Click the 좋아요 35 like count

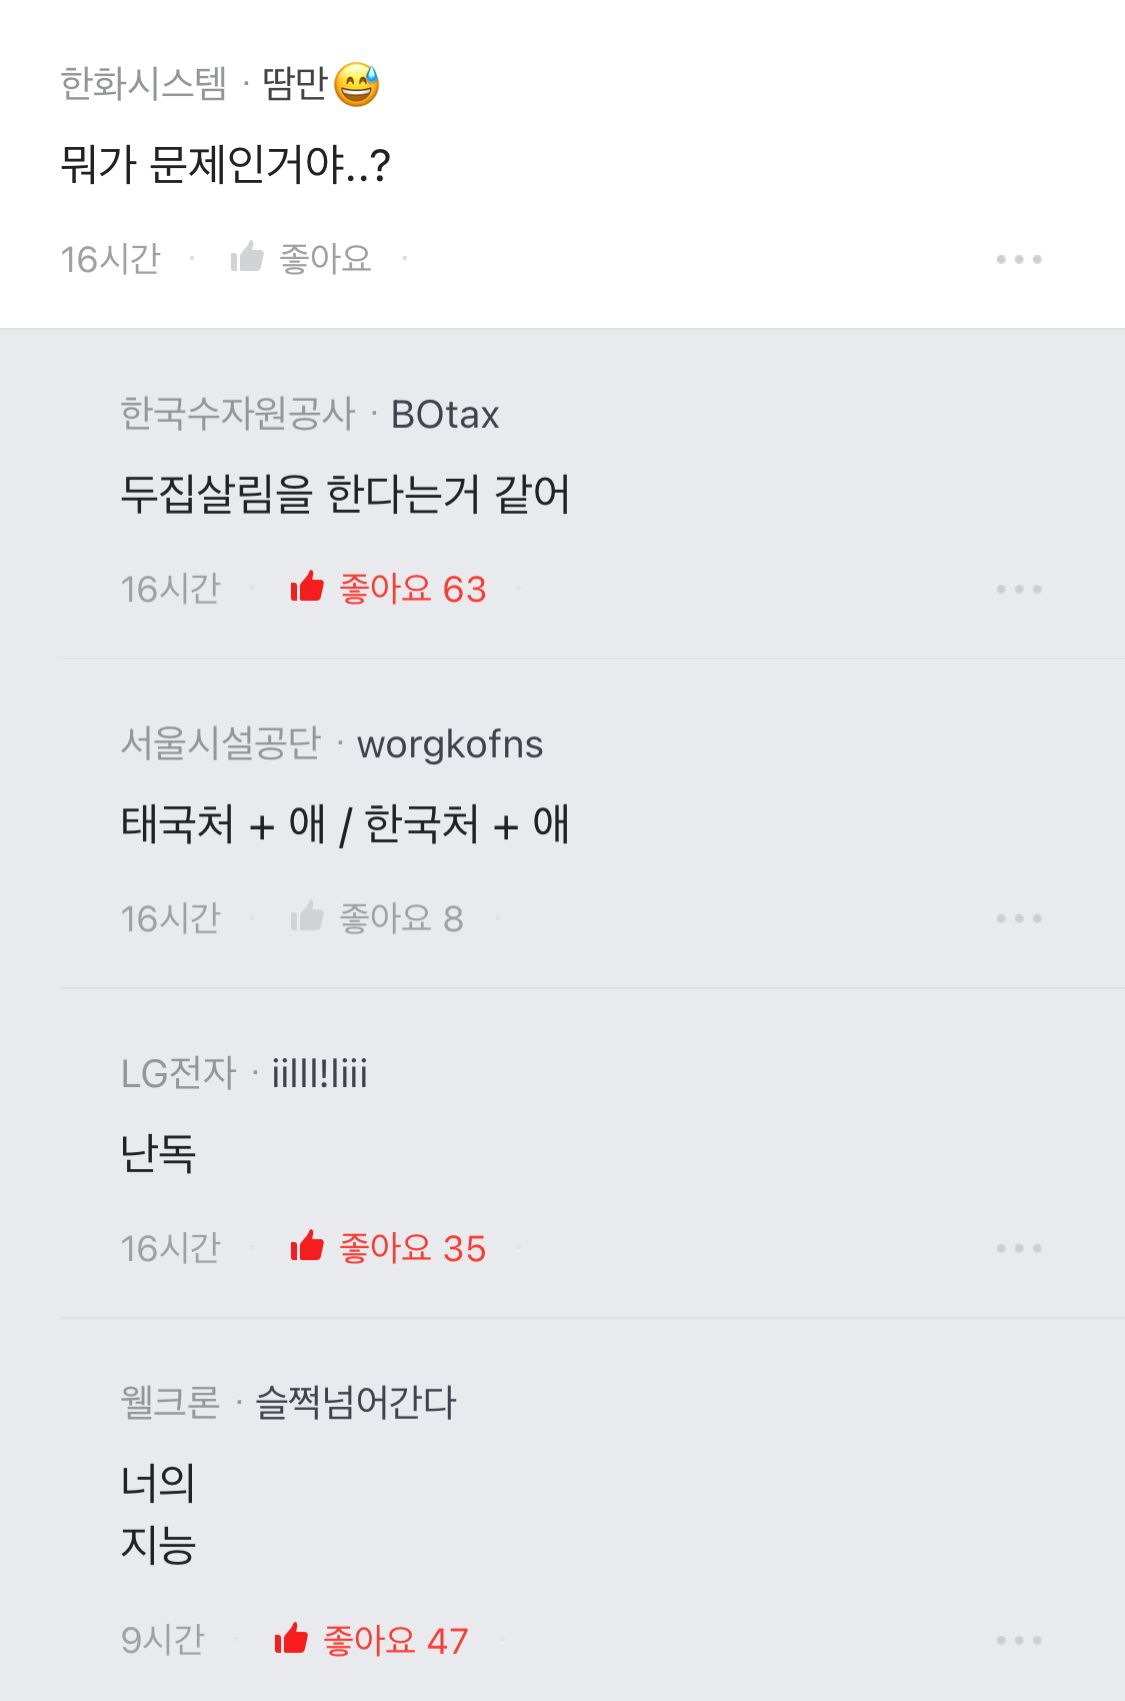click(x=412, y=1248)
